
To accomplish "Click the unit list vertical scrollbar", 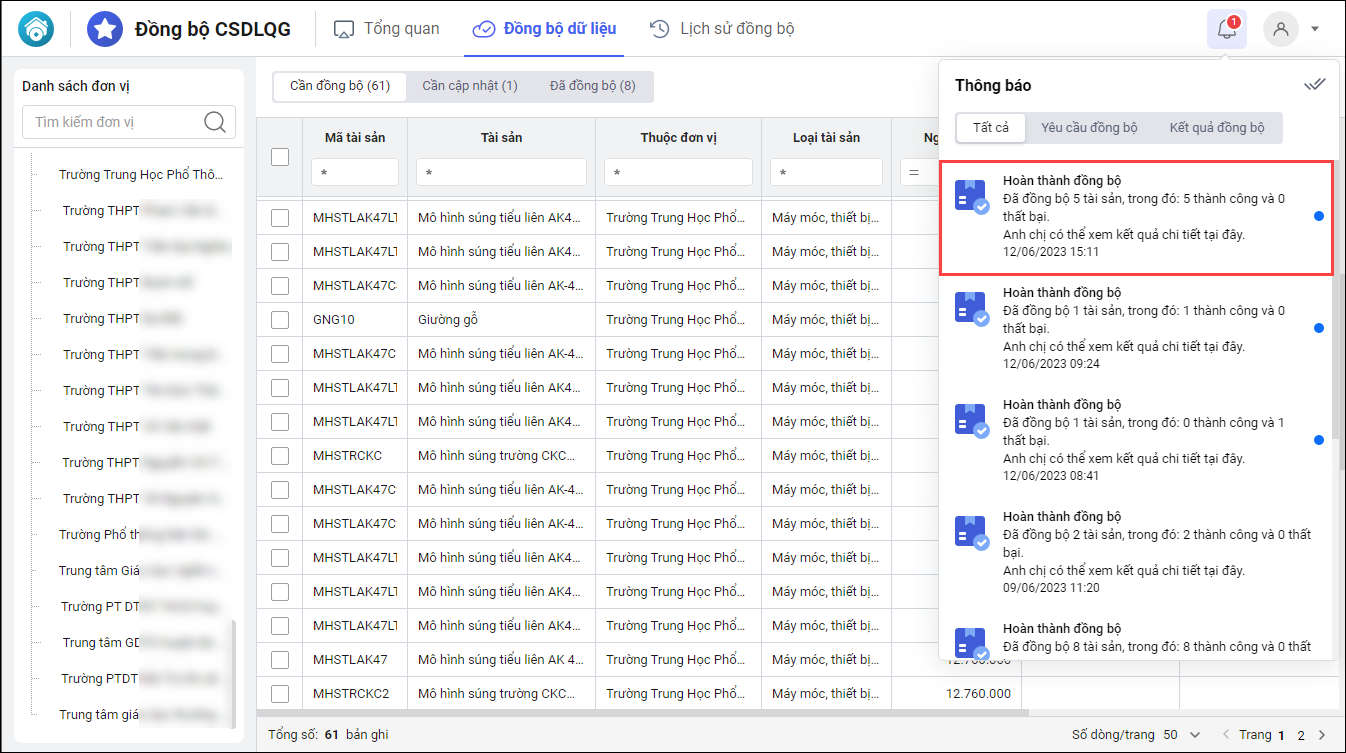I will pos(234,675).
